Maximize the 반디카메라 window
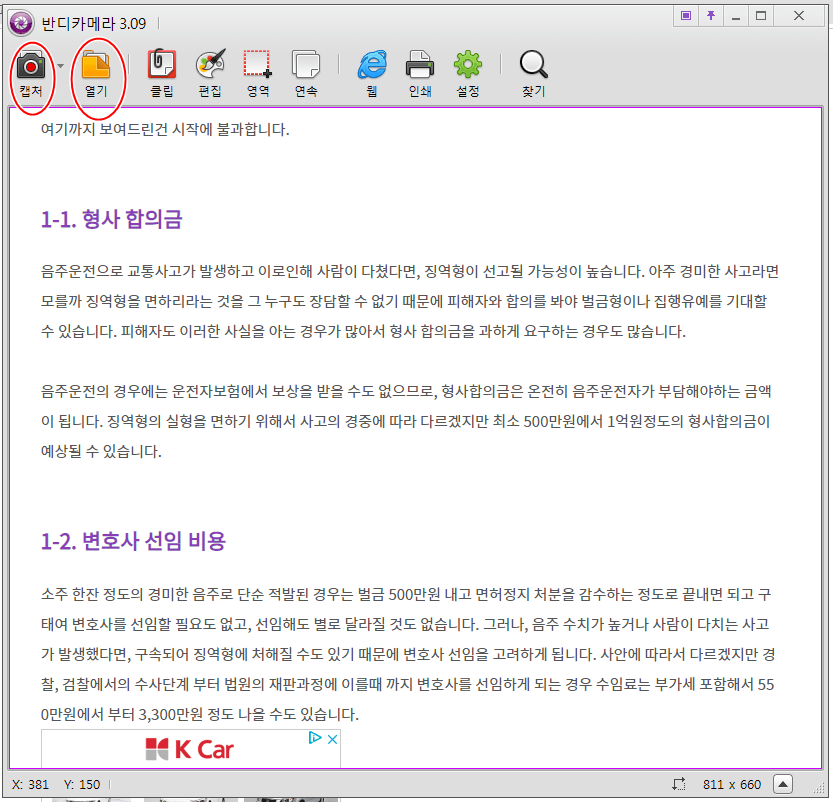This screenshot has width=833, height=802. 761,16
